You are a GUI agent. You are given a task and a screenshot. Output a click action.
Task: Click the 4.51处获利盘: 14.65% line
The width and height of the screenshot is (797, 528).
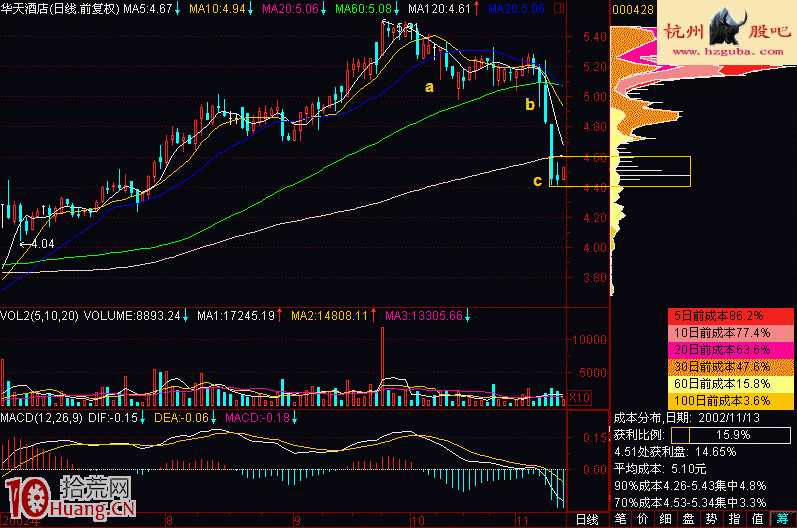(x=675, y=452)
